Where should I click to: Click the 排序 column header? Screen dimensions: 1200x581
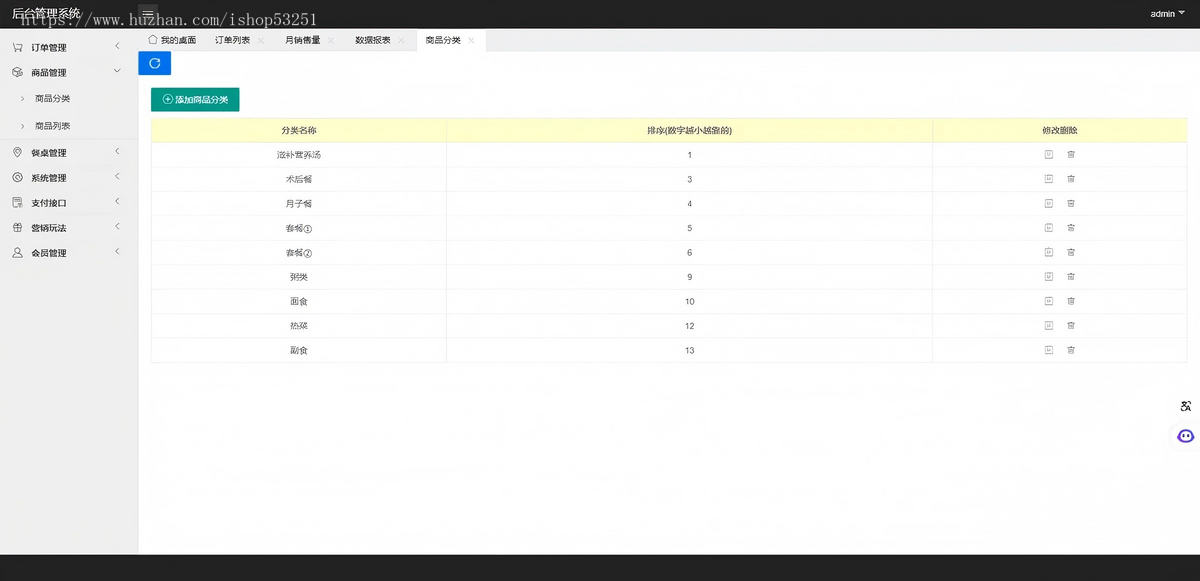pyautogui.click(x=690, y=130)
